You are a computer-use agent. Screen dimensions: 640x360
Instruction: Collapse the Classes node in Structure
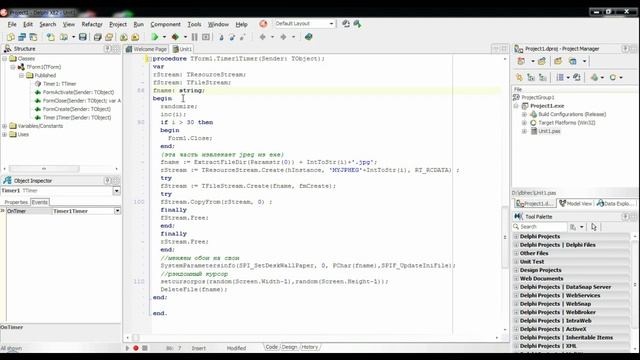tap(4, 59)
